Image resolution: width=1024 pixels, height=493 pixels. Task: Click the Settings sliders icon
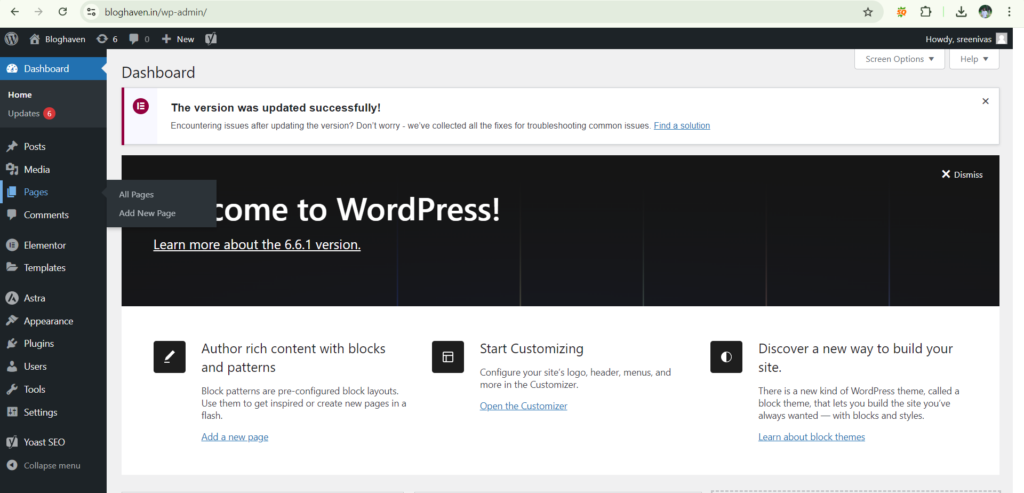point(12,412)
